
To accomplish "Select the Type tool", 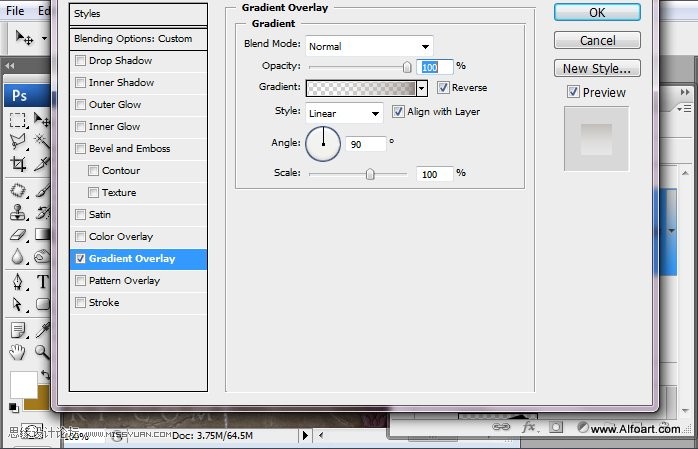I will click(42, 282).
